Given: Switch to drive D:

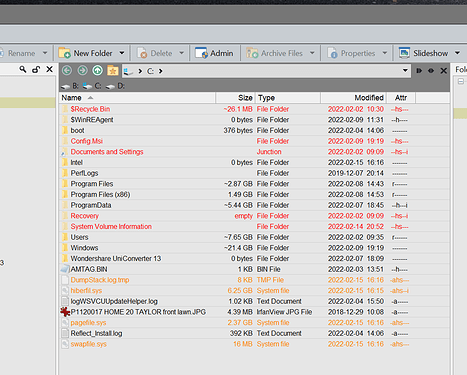Looking at the screenshot, I should tap(115, 86).
